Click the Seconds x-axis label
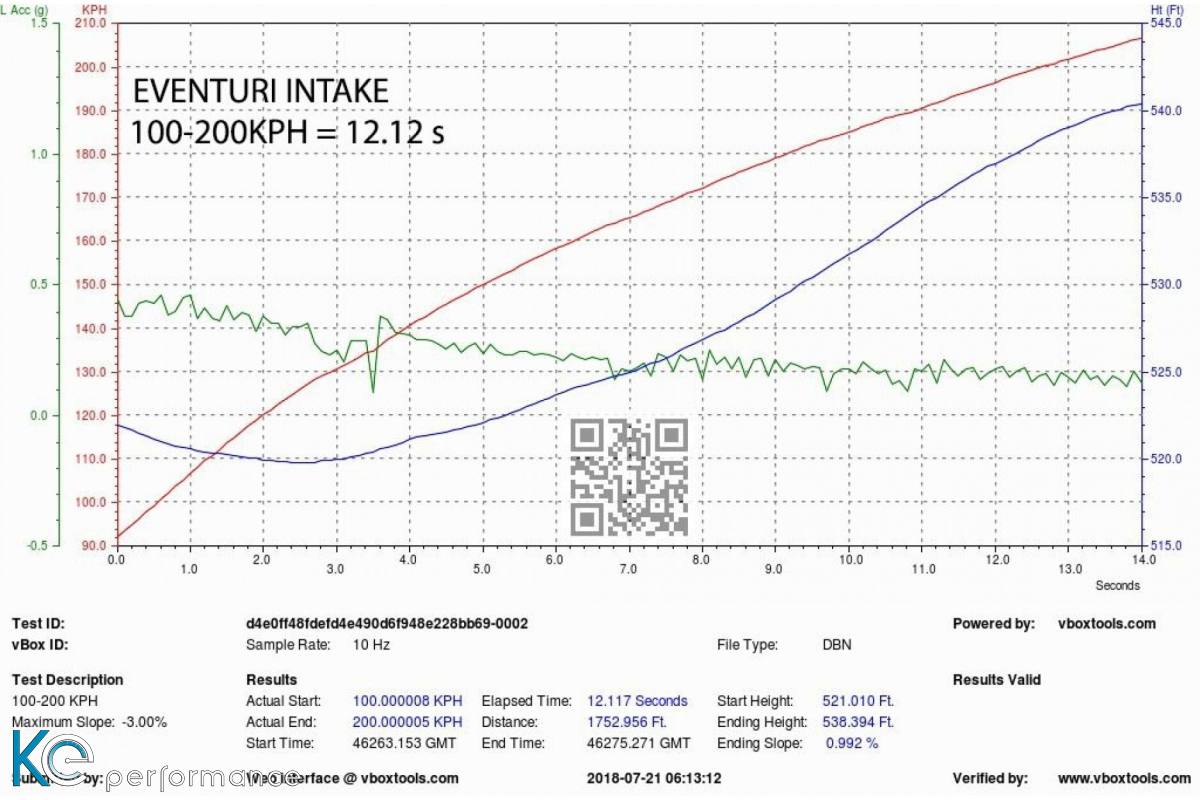The height and width of the screenshot is (800, 1200). tap(1116, 586)
